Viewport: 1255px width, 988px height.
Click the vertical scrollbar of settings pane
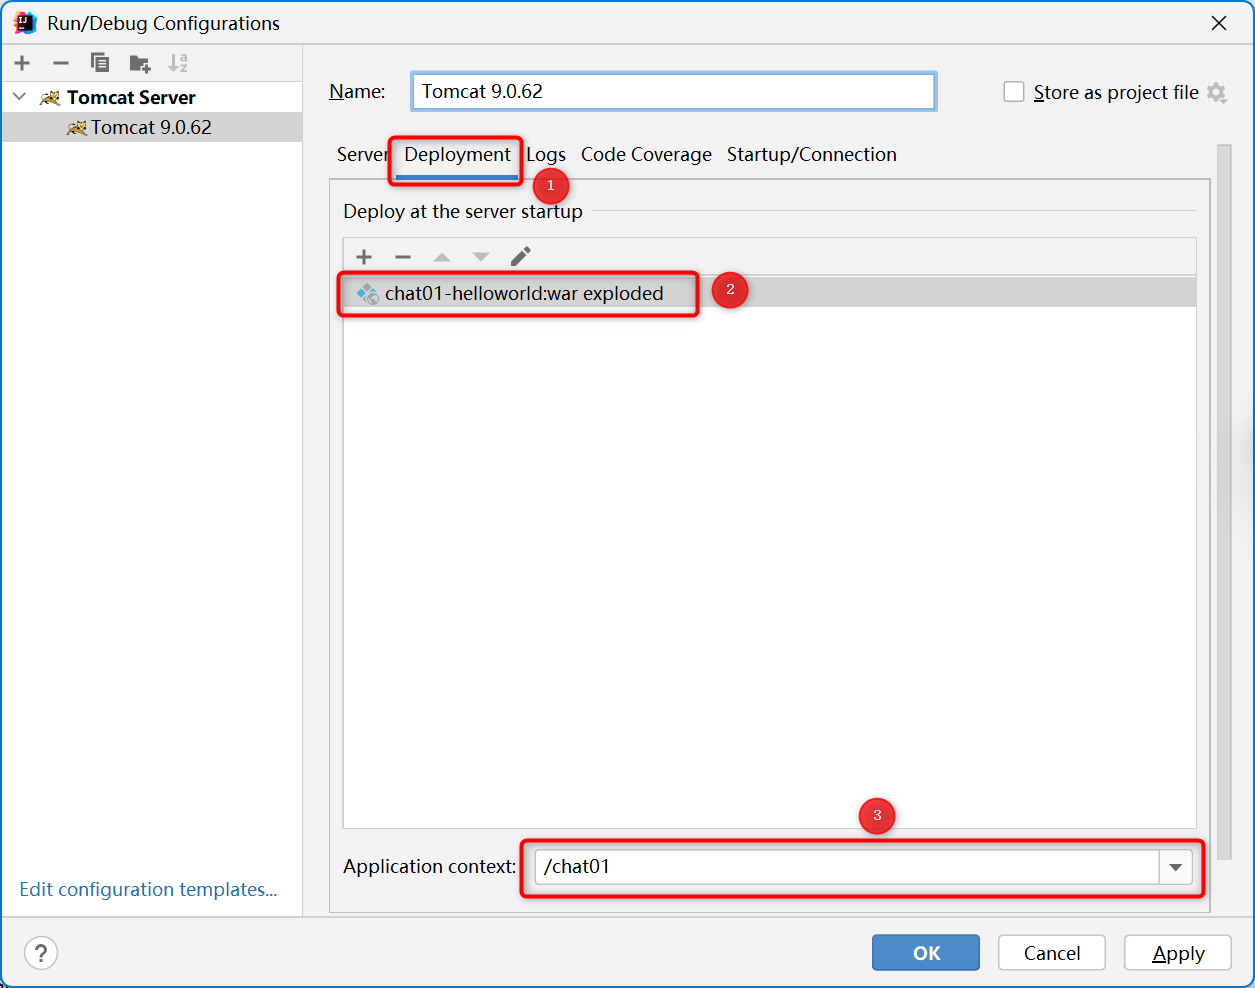point(1224,500)
